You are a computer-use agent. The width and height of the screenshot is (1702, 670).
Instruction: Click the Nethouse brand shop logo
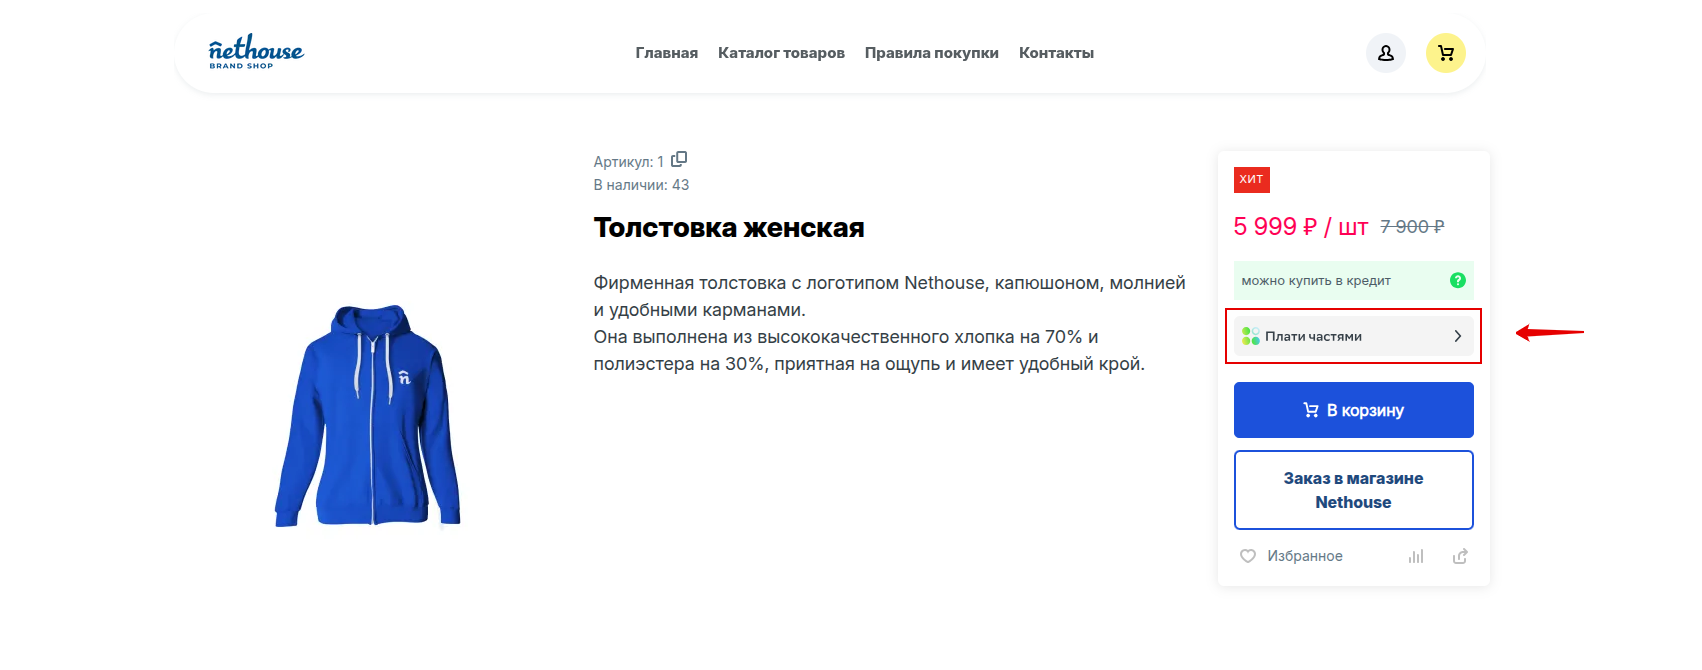tap(256, 52)
